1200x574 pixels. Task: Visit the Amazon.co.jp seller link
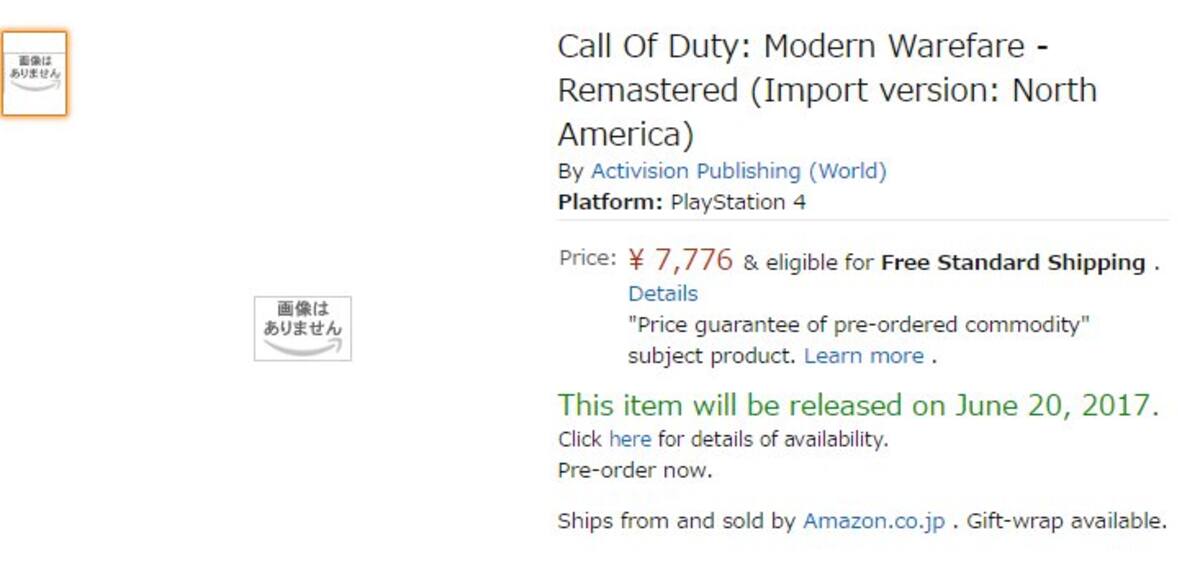pyautogui.click(x=874, y=521)
